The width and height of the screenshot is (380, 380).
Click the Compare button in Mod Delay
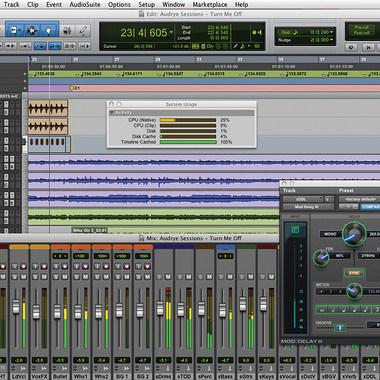370,207
